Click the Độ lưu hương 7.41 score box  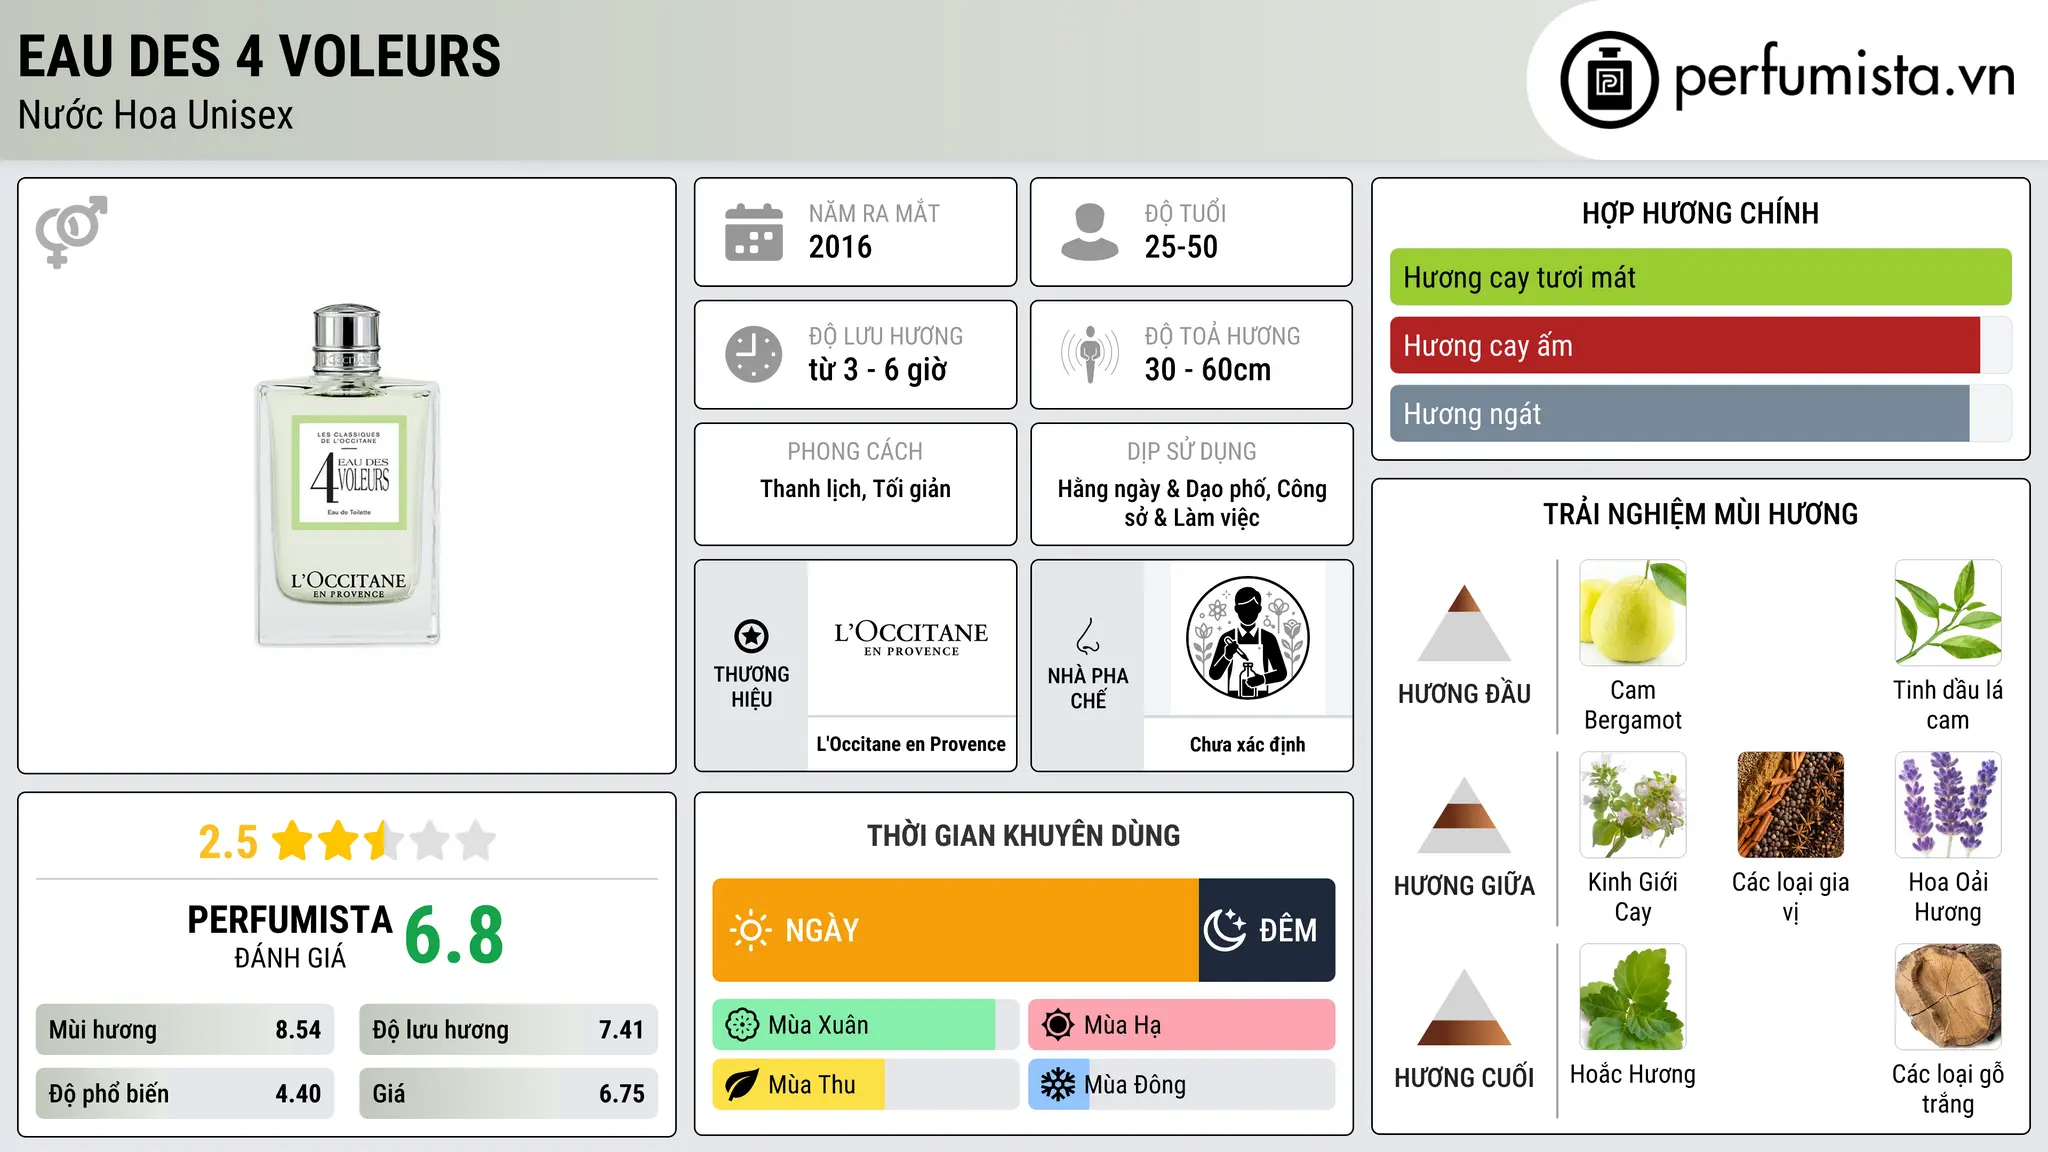coord(508,1030)
